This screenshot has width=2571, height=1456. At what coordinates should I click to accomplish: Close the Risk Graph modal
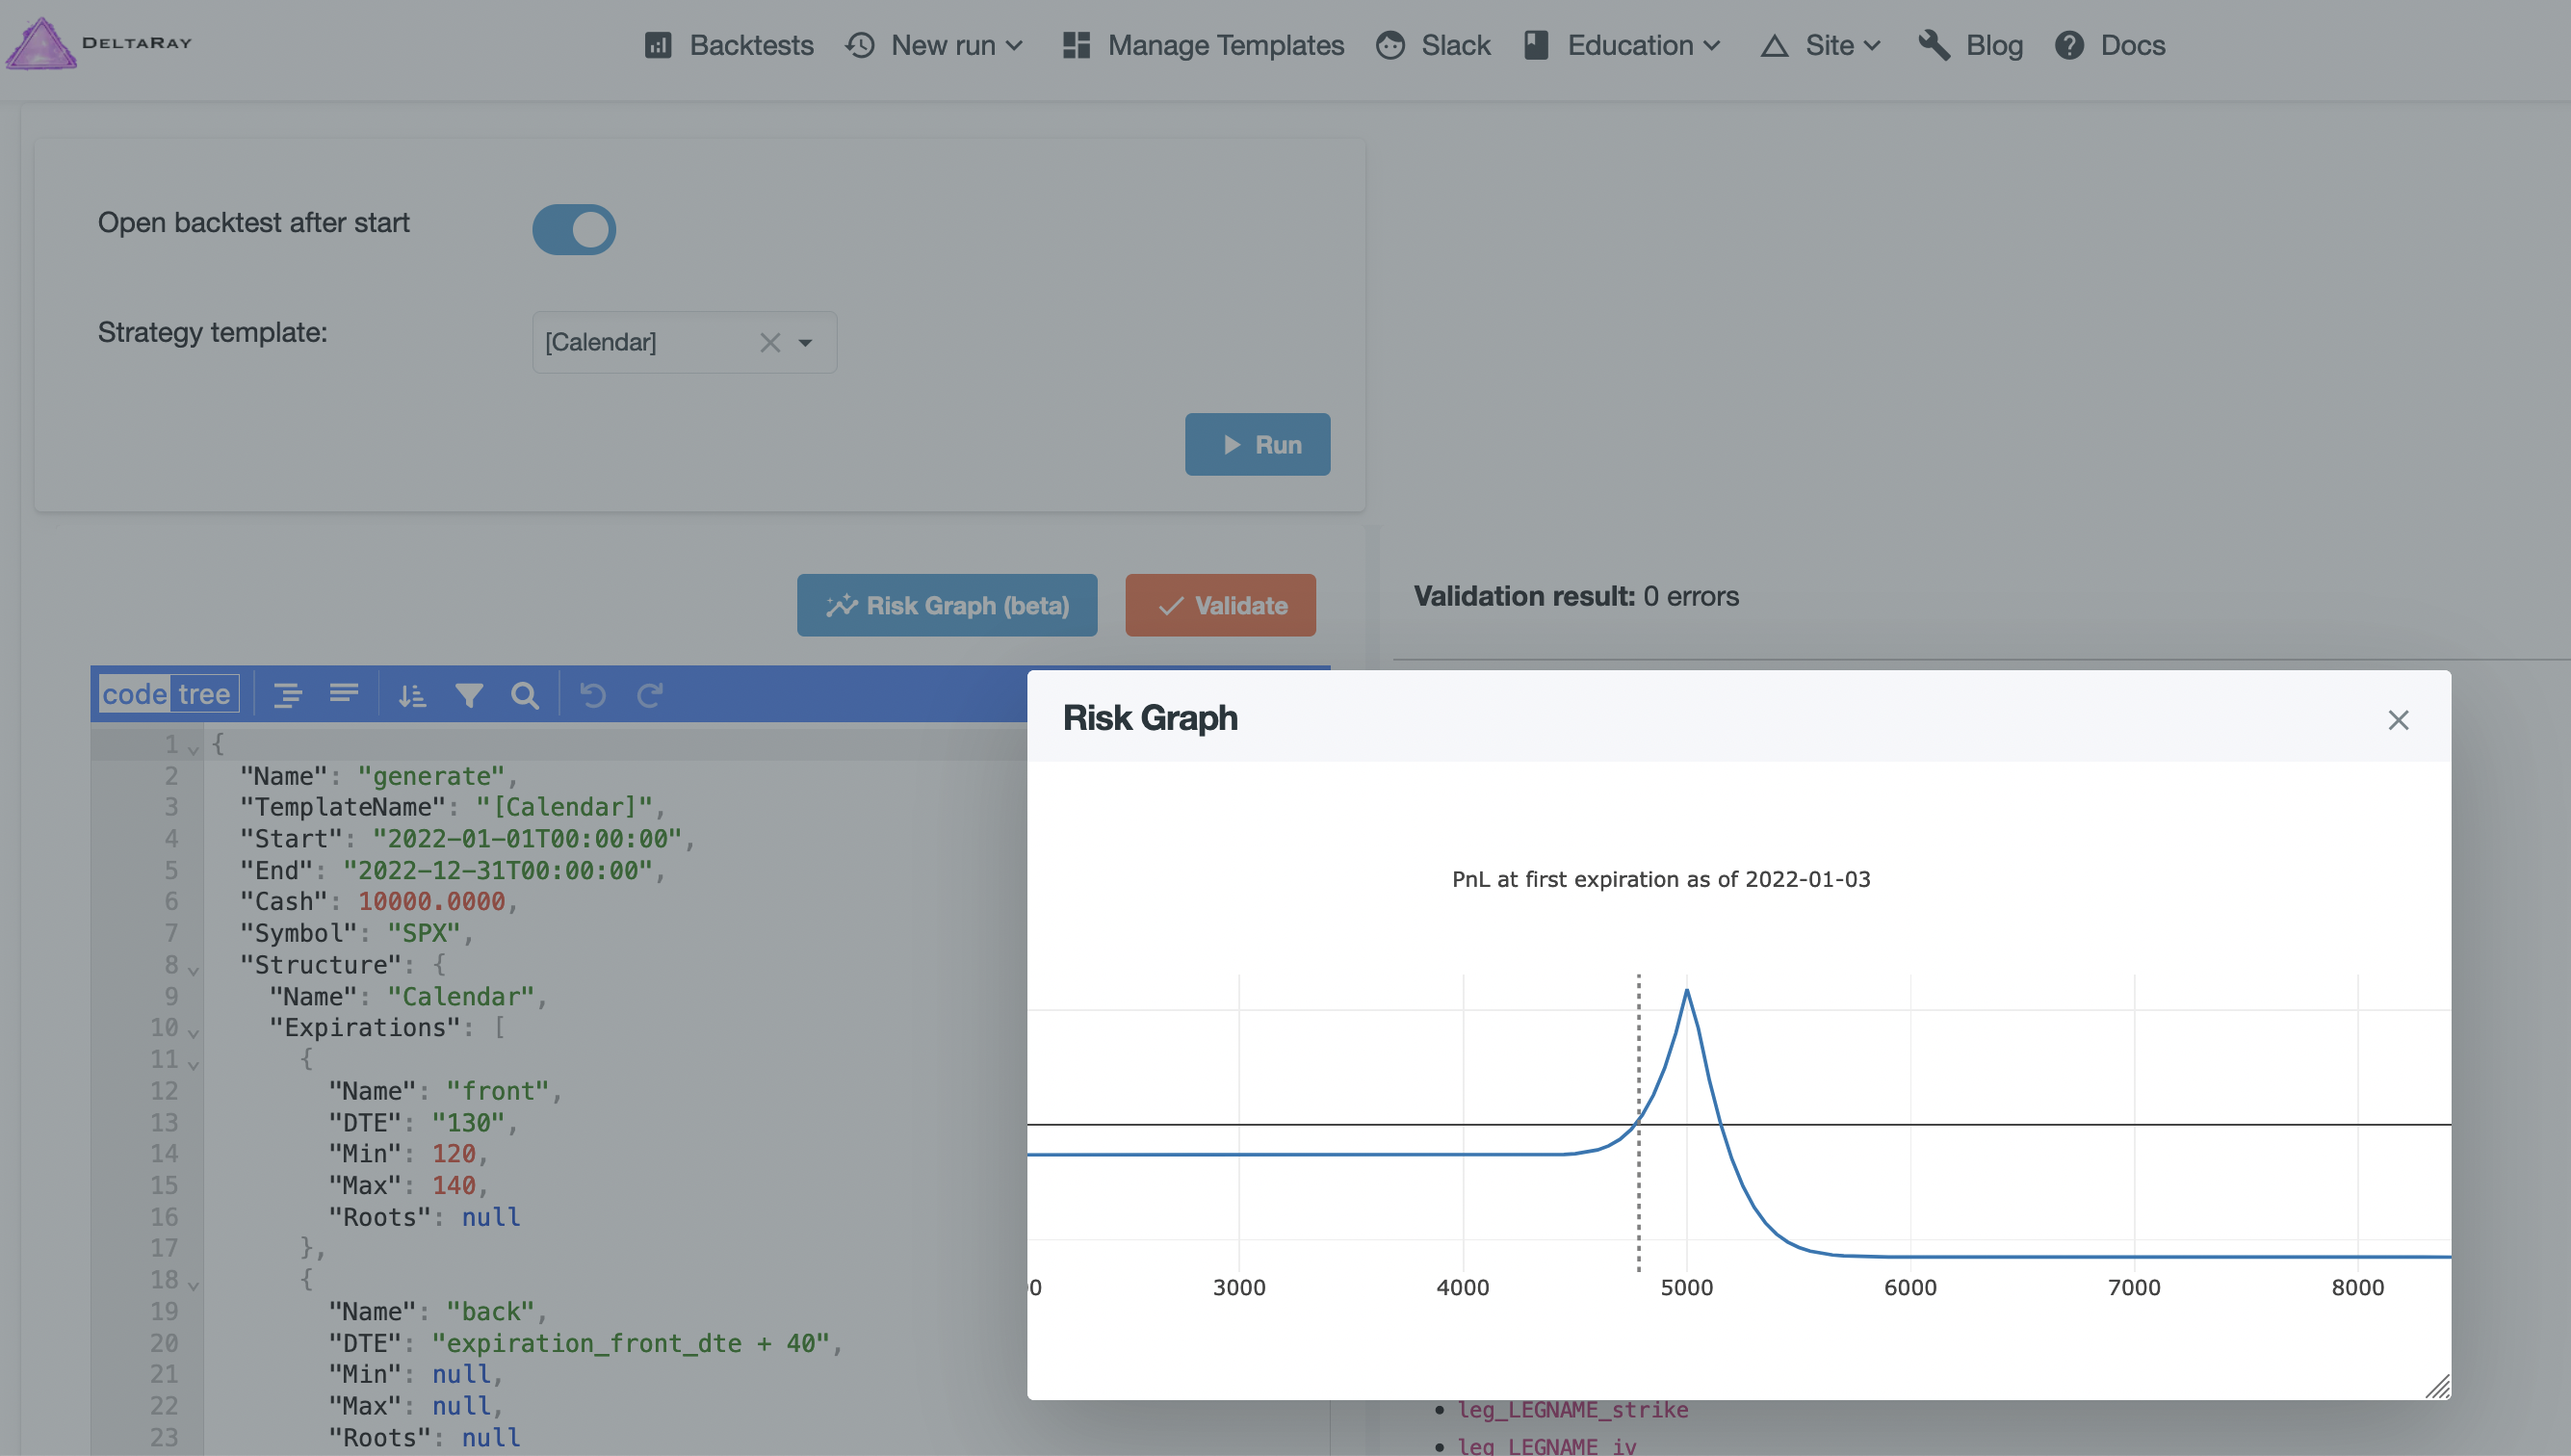2398,718
